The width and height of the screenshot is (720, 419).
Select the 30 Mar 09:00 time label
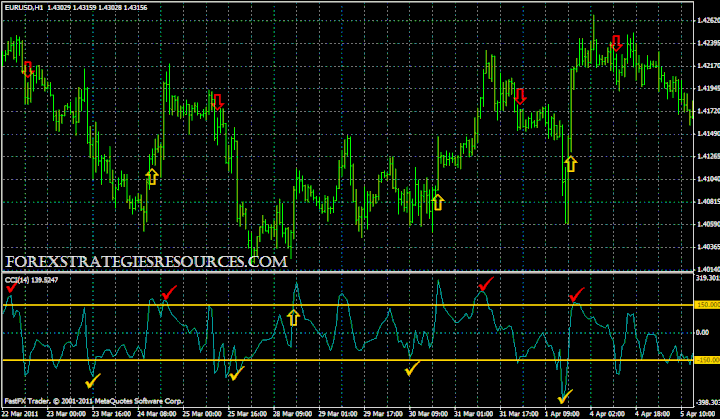428,413
